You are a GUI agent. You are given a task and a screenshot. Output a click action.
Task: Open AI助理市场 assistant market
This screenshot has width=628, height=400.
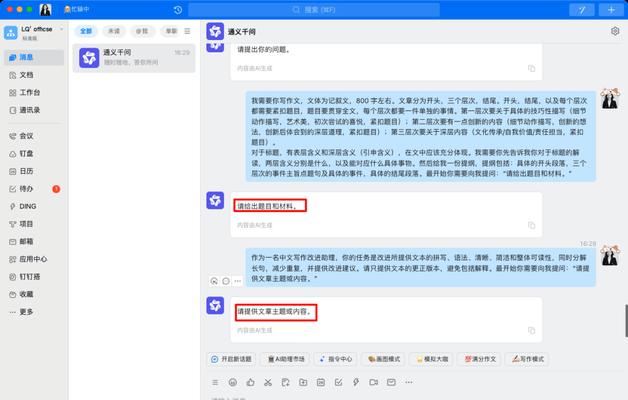[286, 359]
